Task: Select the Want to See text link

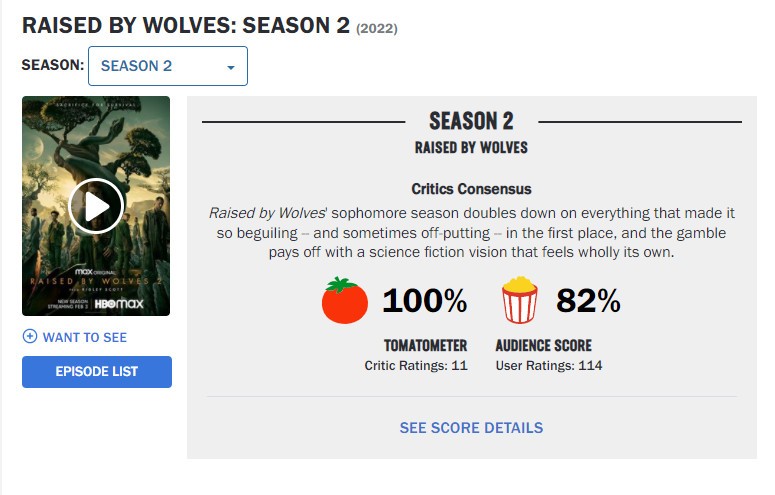Action: click(x=85, y=337)
